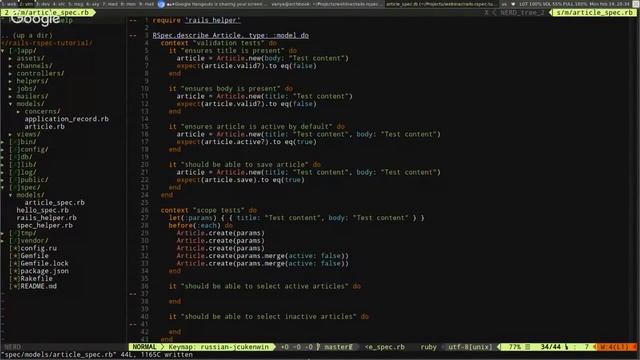Image resolution: width=640 pixels, height=360 pixels.
Task: Go up a dir in NERDTree
Action: click(x=27, y=36)
